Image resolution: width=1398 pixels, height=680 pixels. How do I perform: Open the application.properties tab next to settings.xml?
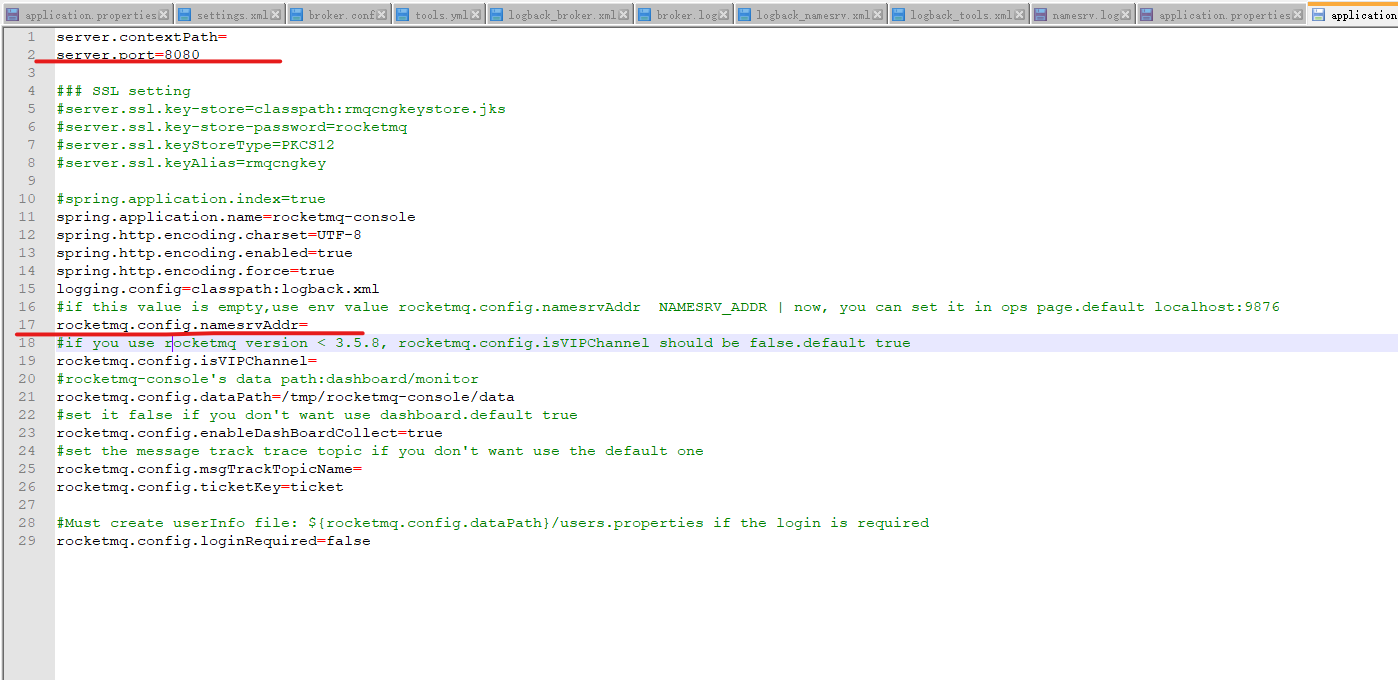tap(91, 15)
